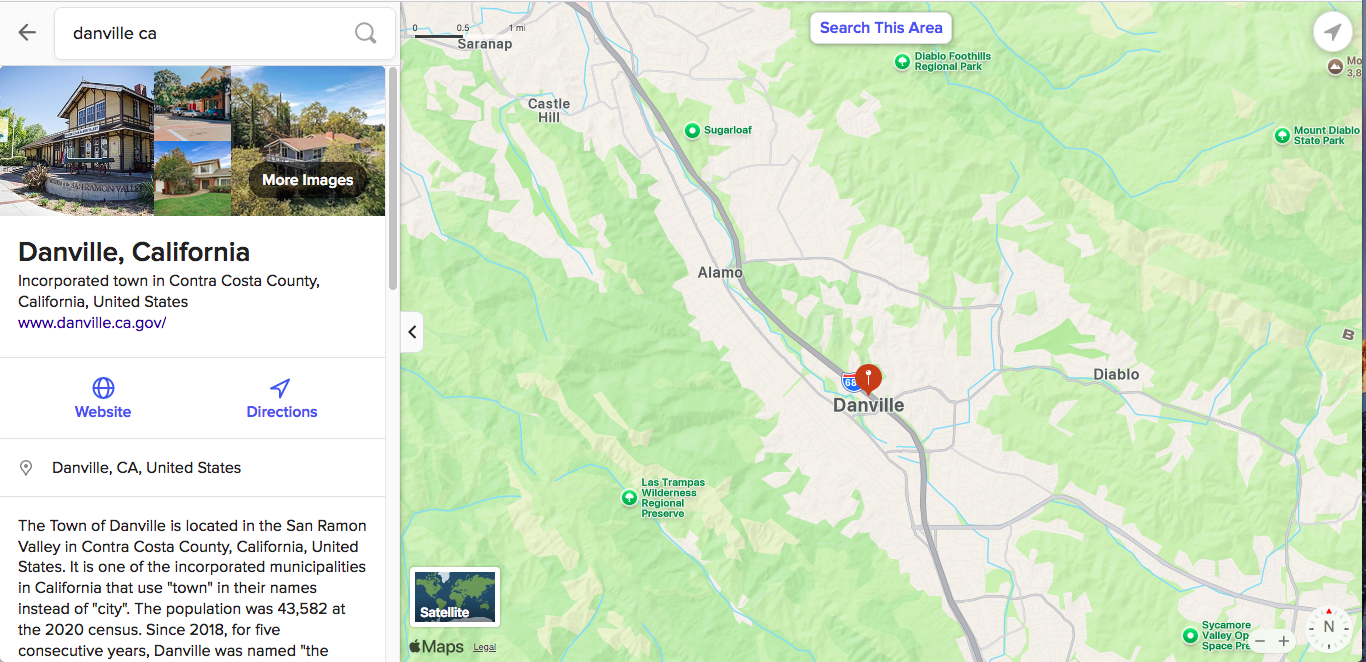Zoom in with the plus button
This screenshot has width=1366, height=662.
point(1284,641)
